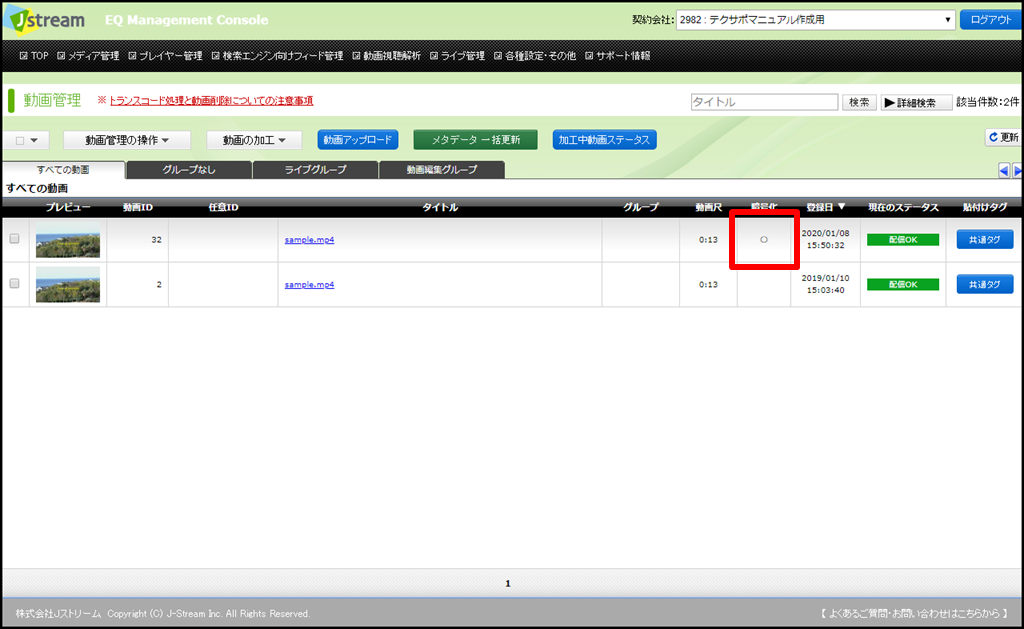Click the 登録日 sort arrow header
This screenshot has height=629, width=1024.
click(826, 207)
